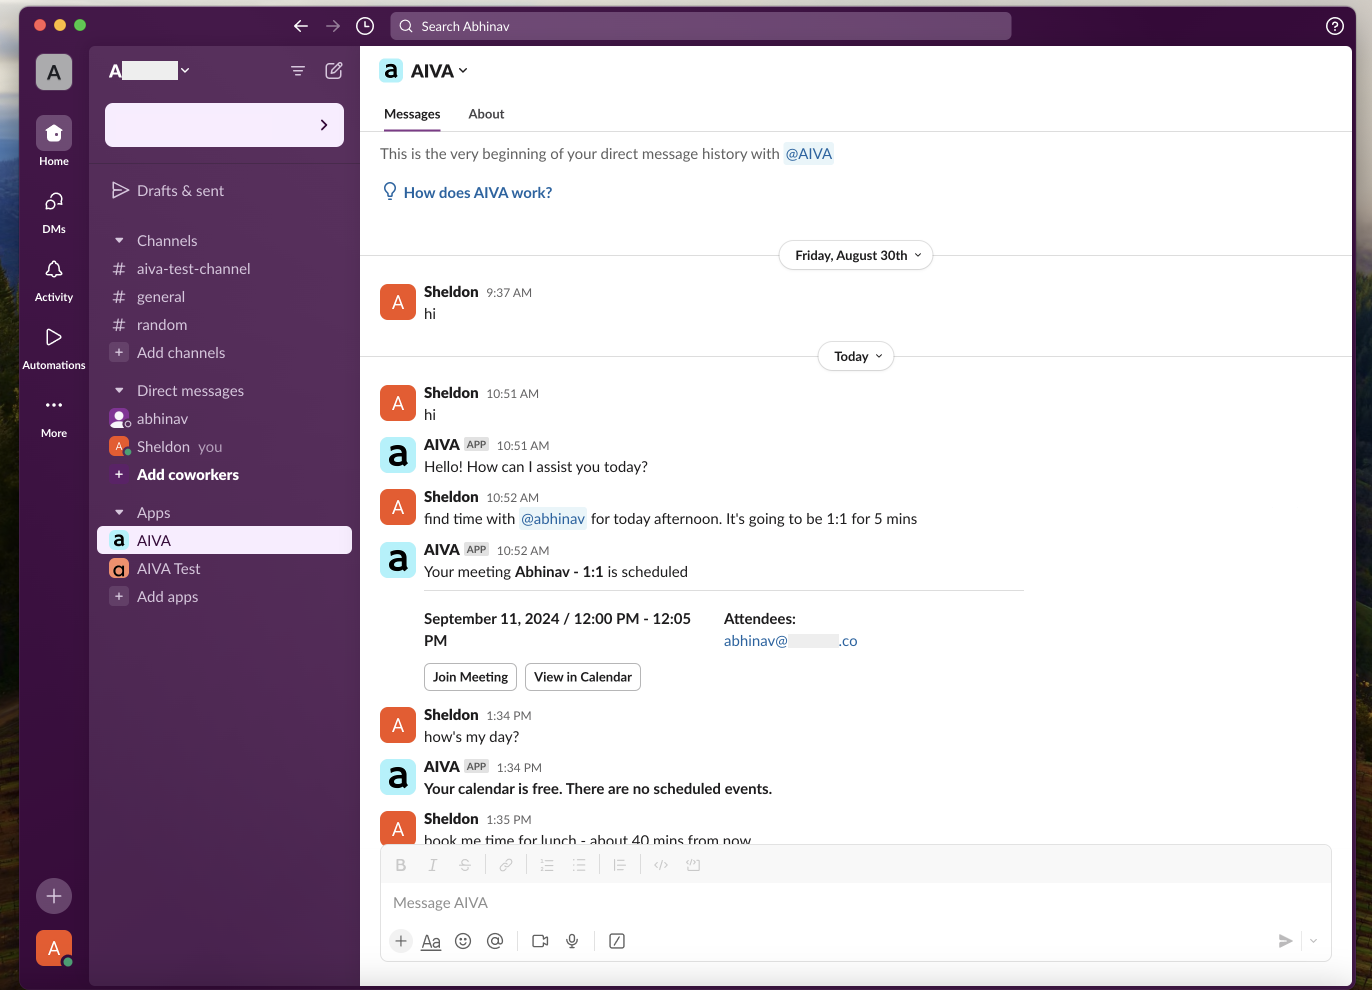Viewport: 1372px width, 990px height.
Task: Click the banner chevron arrow in sidebar
Action: pyautogui.click(x=324, y=125)
